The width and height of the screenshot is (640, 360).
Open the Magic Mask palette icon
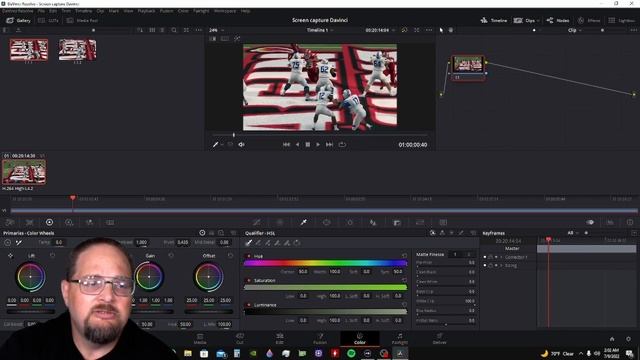tap(373, 222)
